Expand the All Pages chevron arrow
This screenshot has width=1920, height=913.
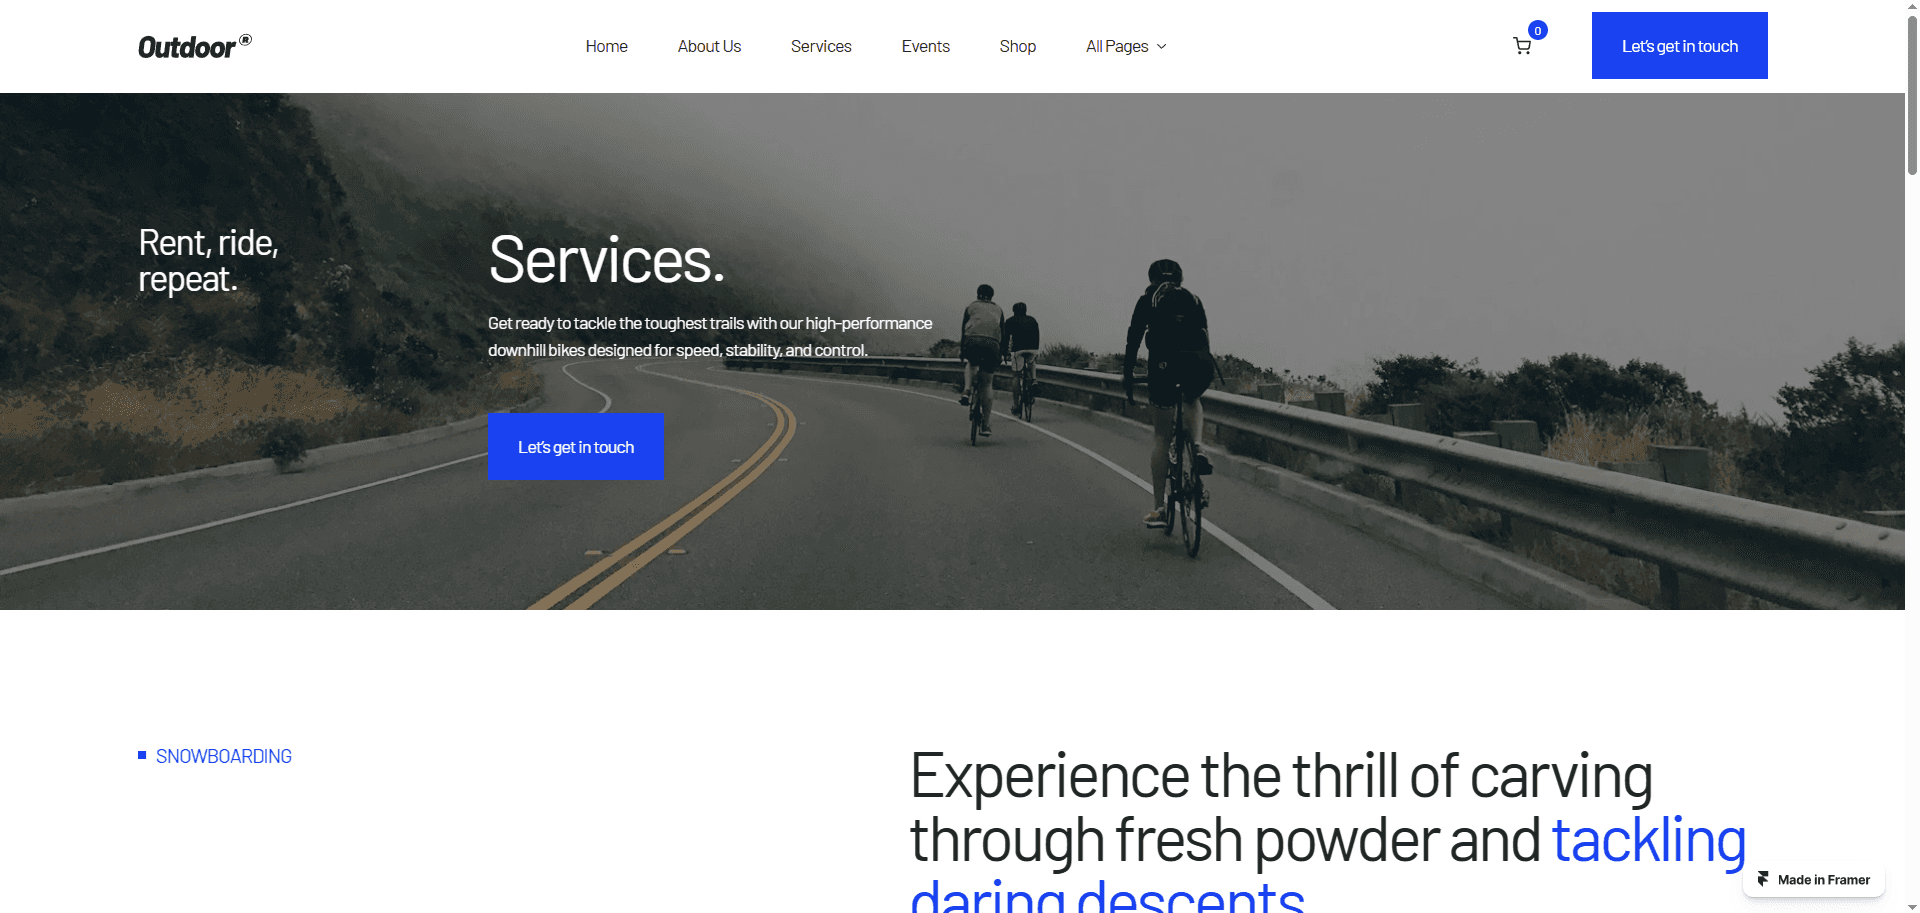[1162, 47]
